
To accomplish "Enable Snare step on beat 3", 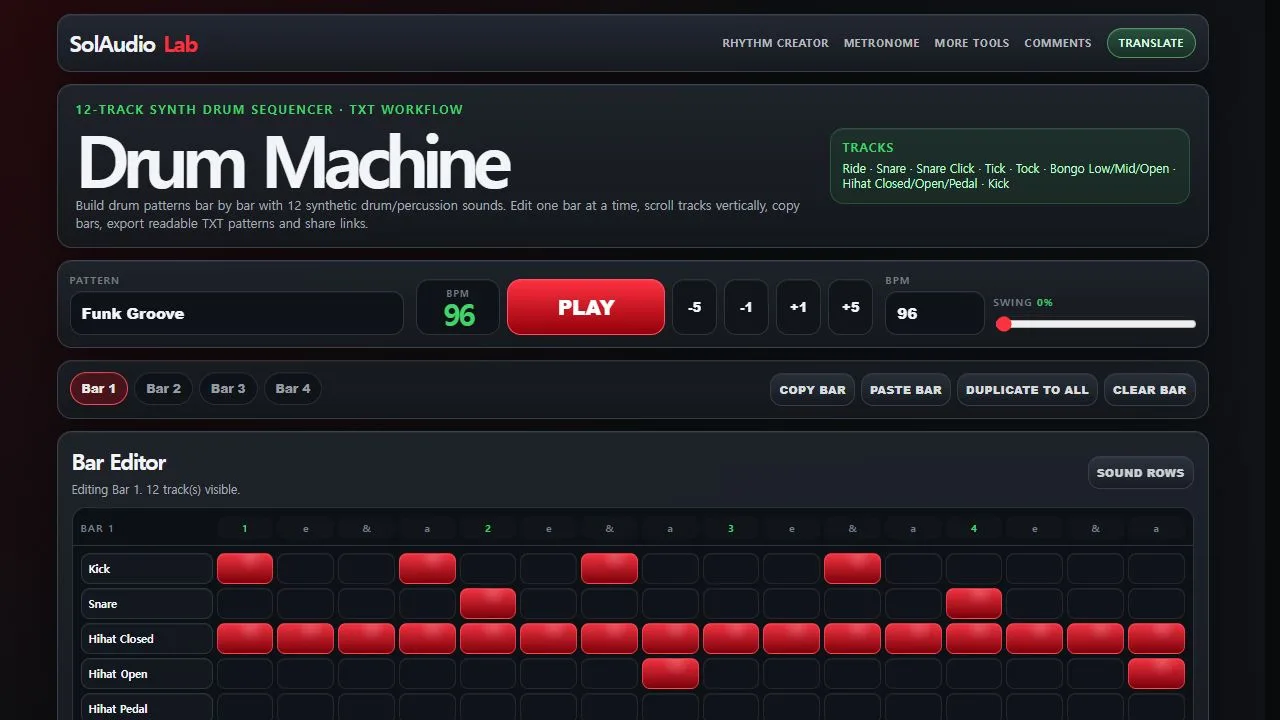I will pyautogui.click(x=731, y=604).
